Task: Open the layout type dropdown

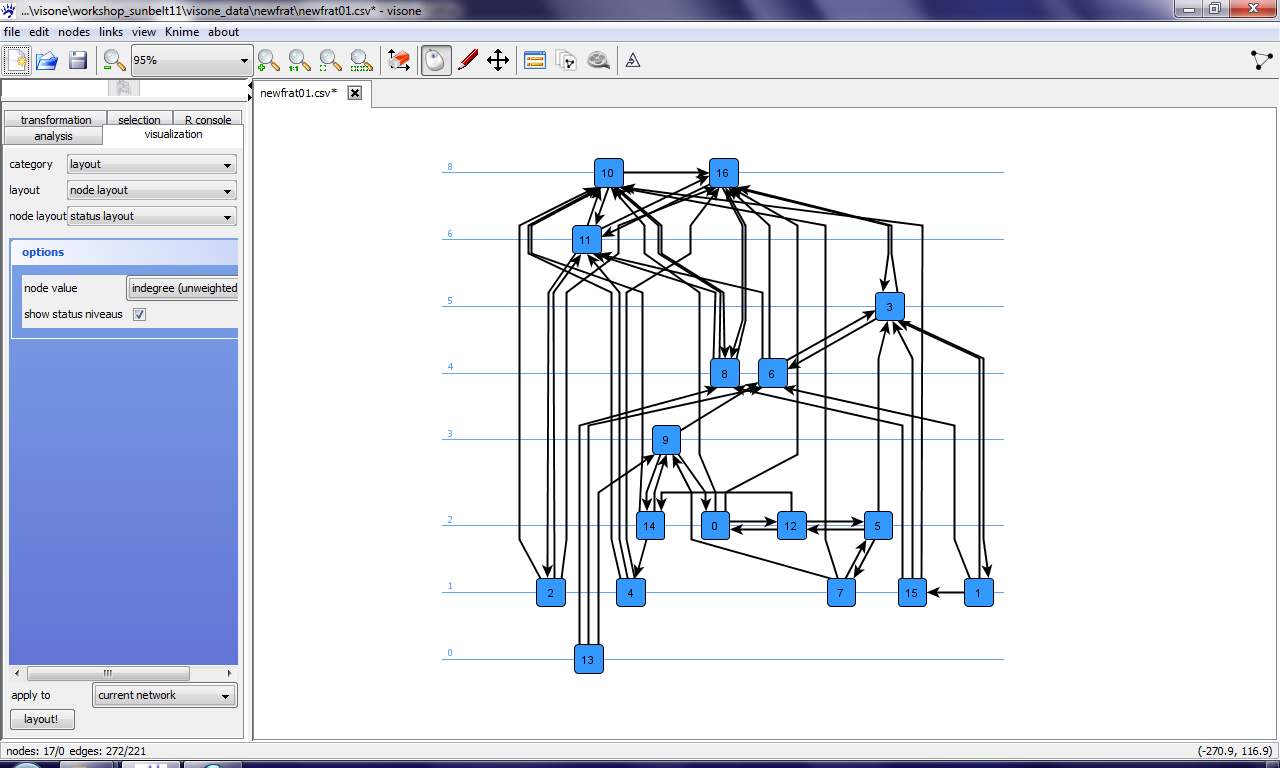Action: (x=152, y=190)
